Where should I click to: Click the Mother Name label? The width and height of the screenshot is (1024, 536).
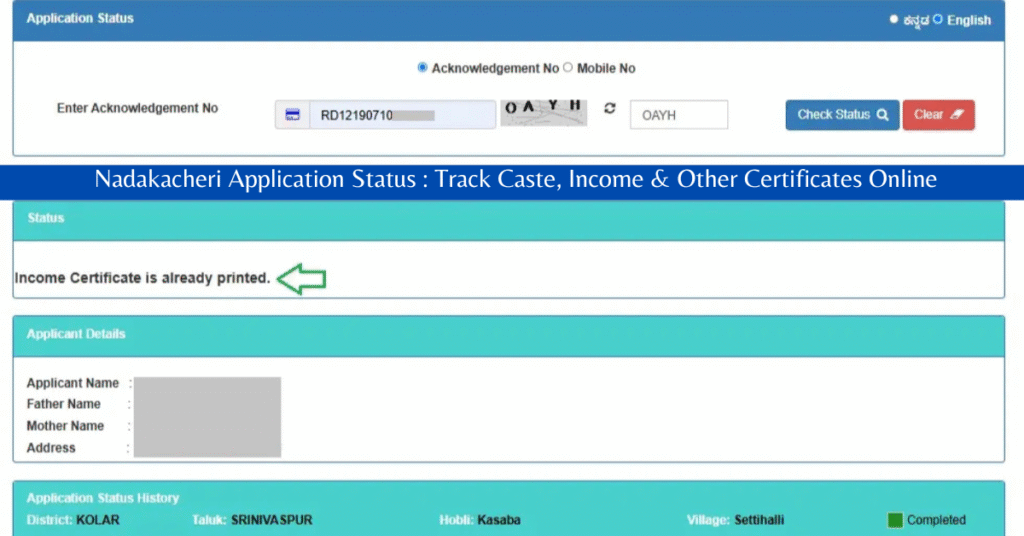point(65,426)
